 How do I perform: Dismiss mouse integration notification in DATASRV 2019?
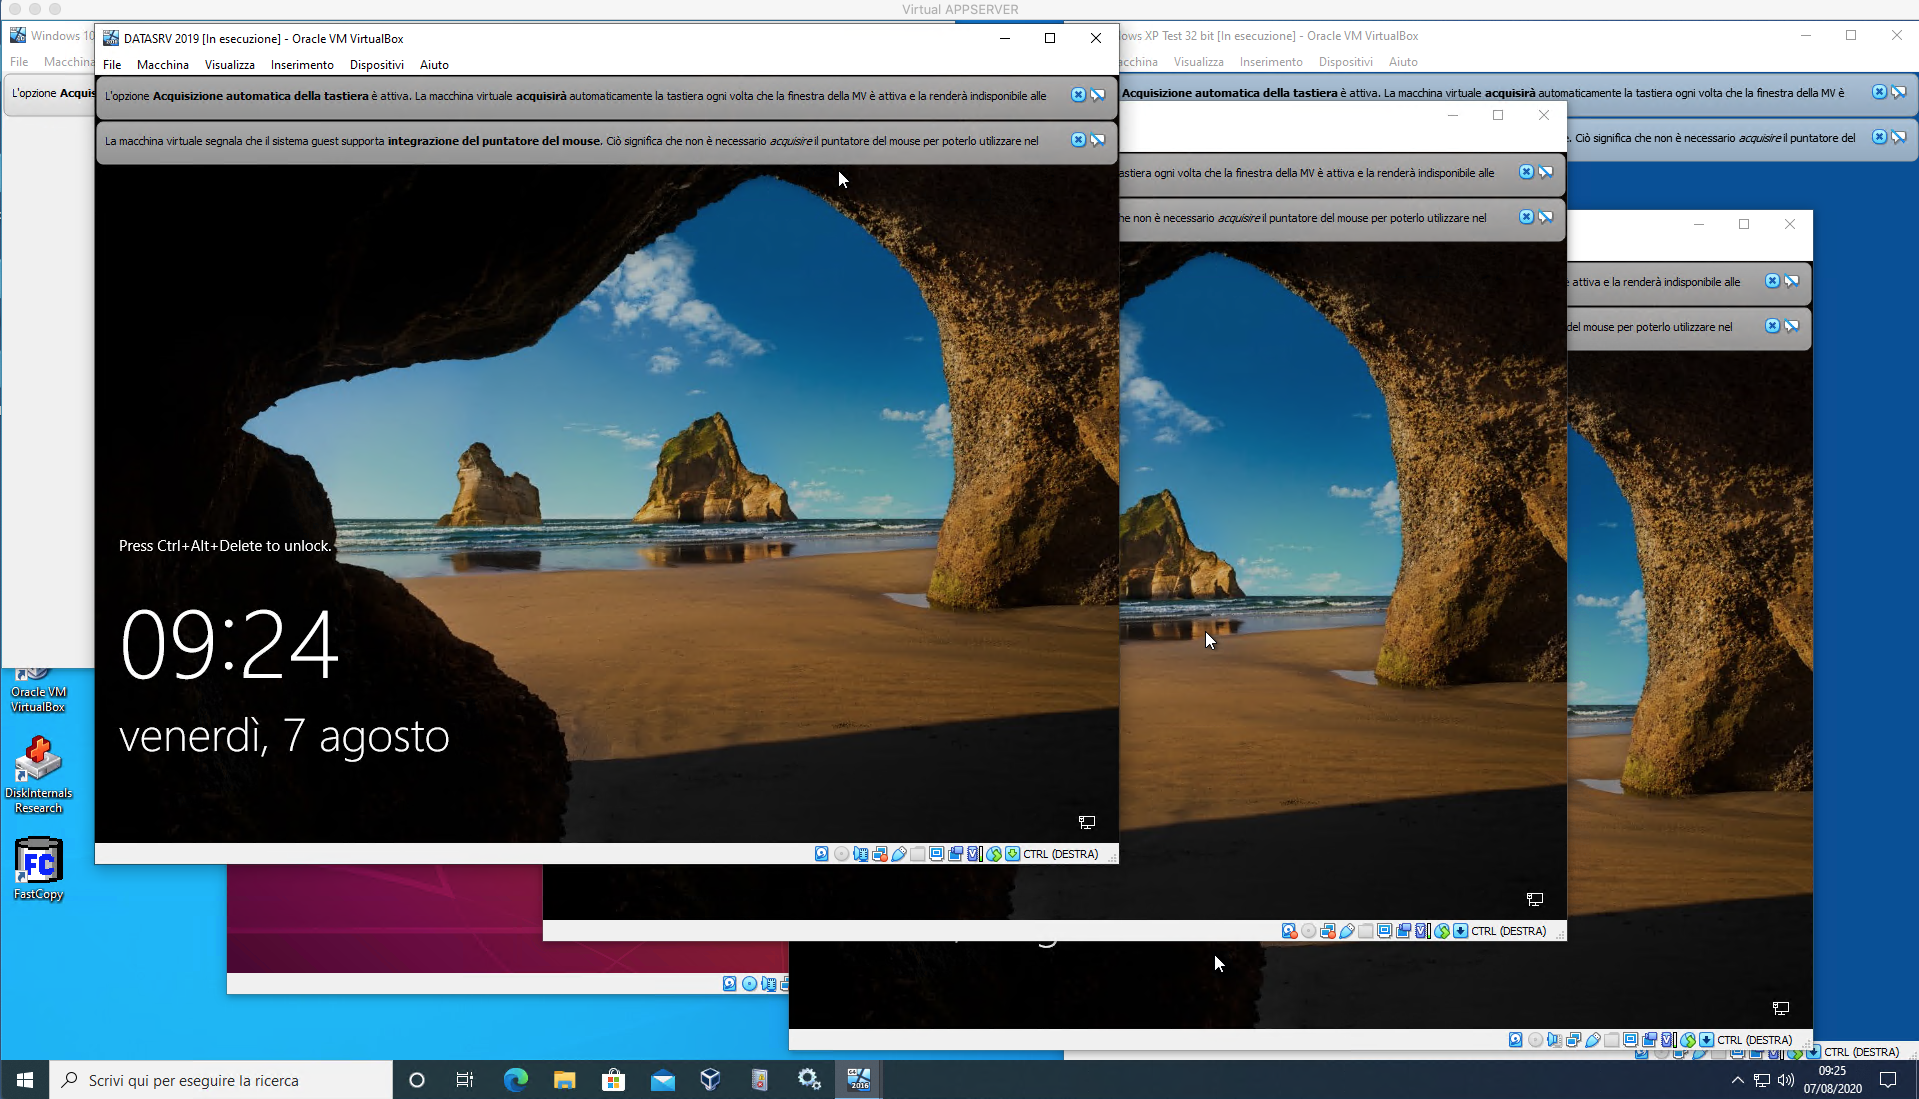[1078, 140]
